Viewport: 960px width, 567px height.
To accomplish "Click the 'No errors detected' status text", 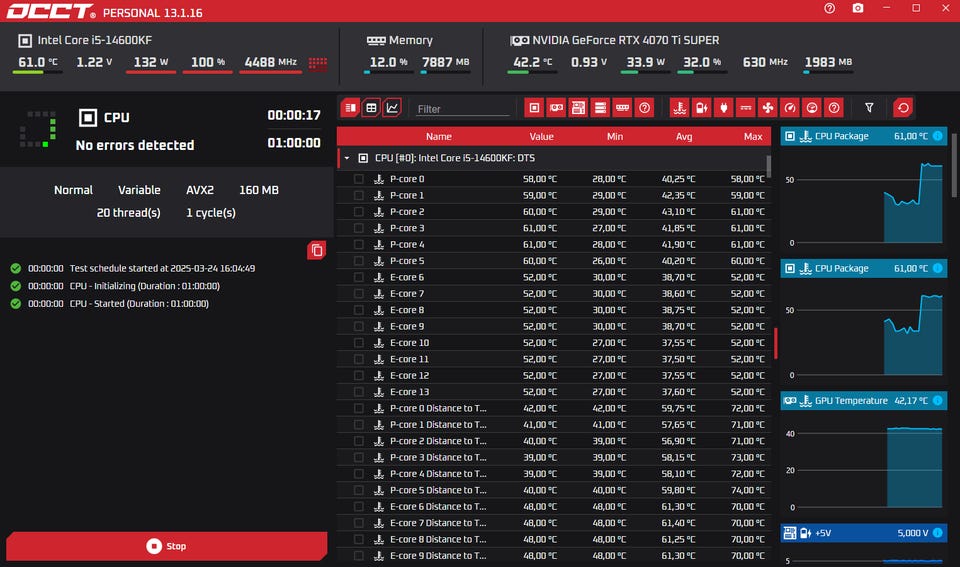I will [135, 145].
